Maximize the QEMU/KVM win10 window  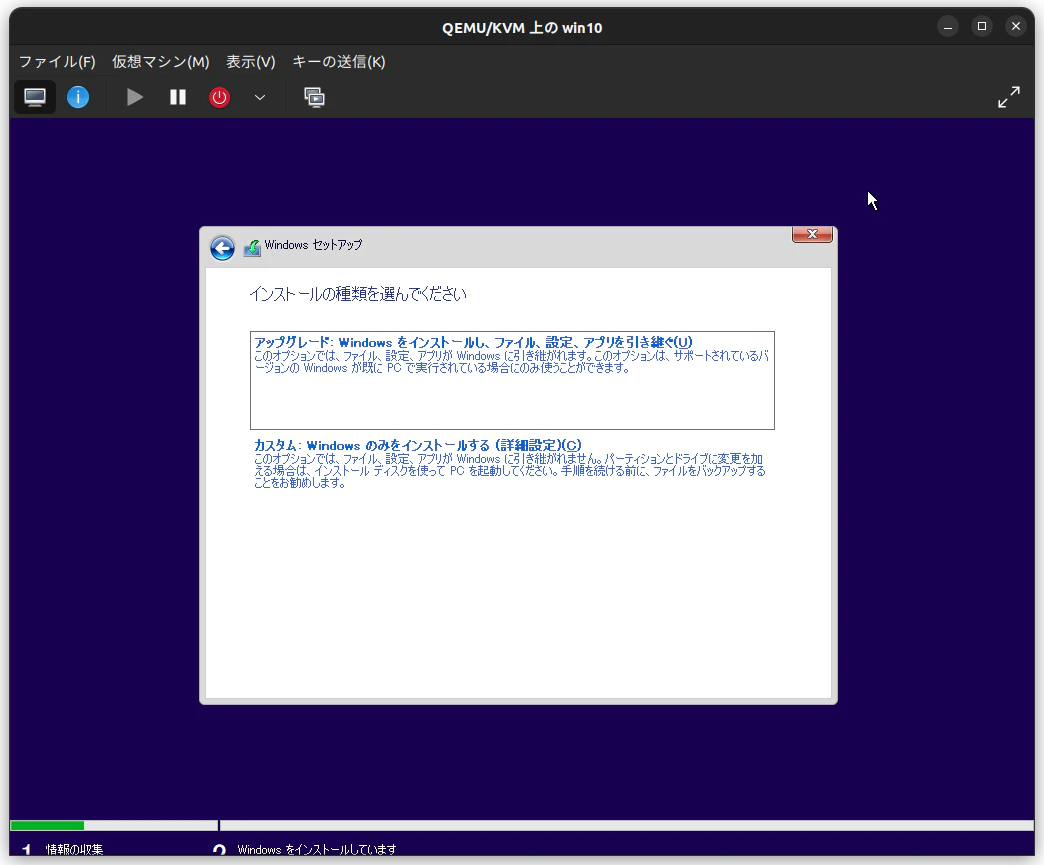981,27
